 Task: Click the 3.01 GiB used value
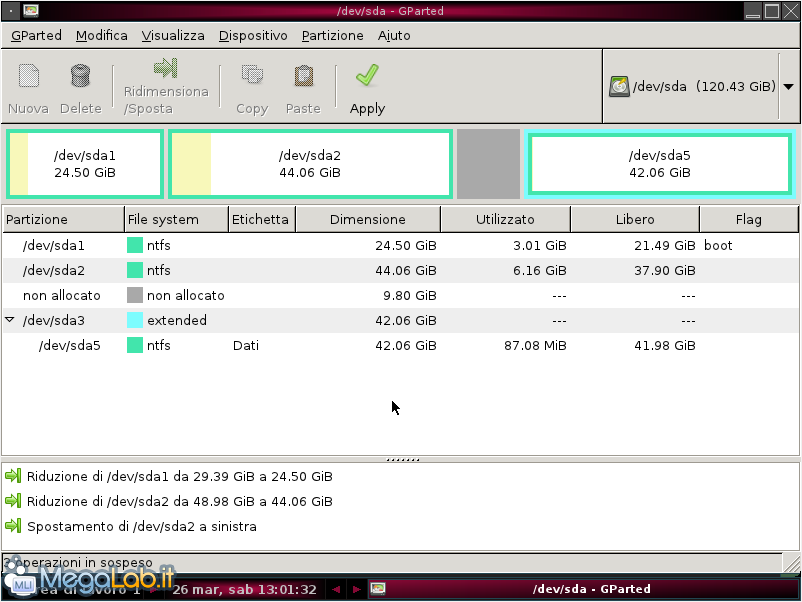click(540, 246)
